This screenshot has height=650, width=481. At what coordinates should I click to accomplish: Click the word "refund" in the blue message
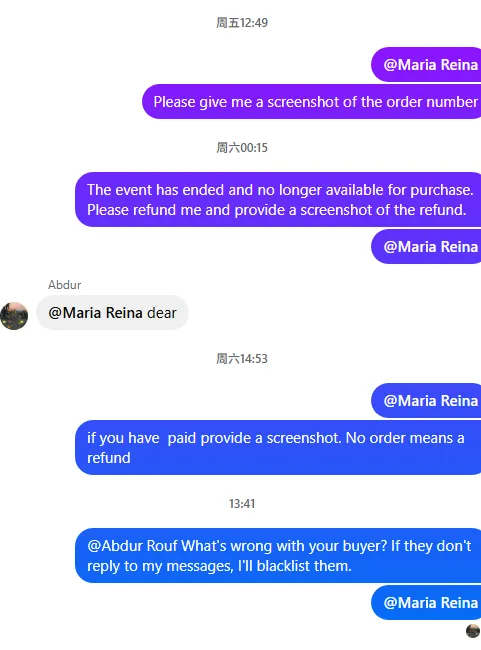(x=109, y=458)
